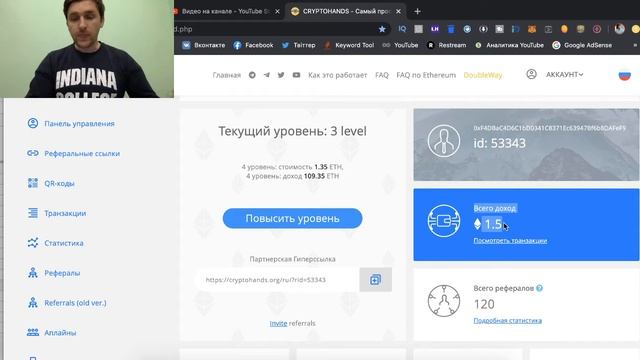Viewport: 640px width, 360px height.
Task: Open the DoubleWay link
Action: click(483, 75)
